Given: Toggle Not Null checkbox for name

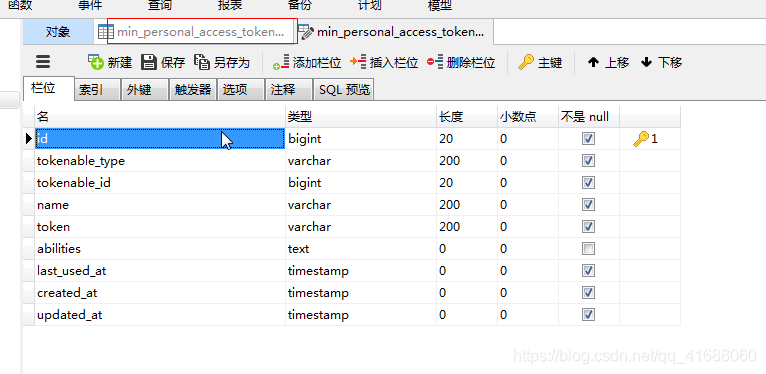Looking at the screenshot, I should 589,205.
